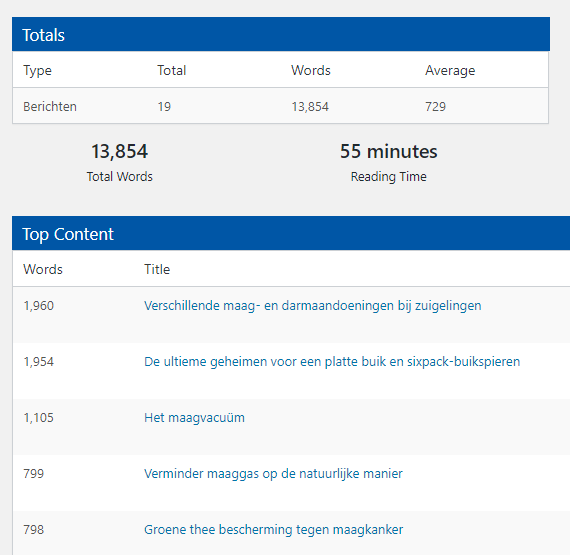Screen dimensions: 570x555
Task: Click the Words column header in Totals table
Action: tap(311, 70)
